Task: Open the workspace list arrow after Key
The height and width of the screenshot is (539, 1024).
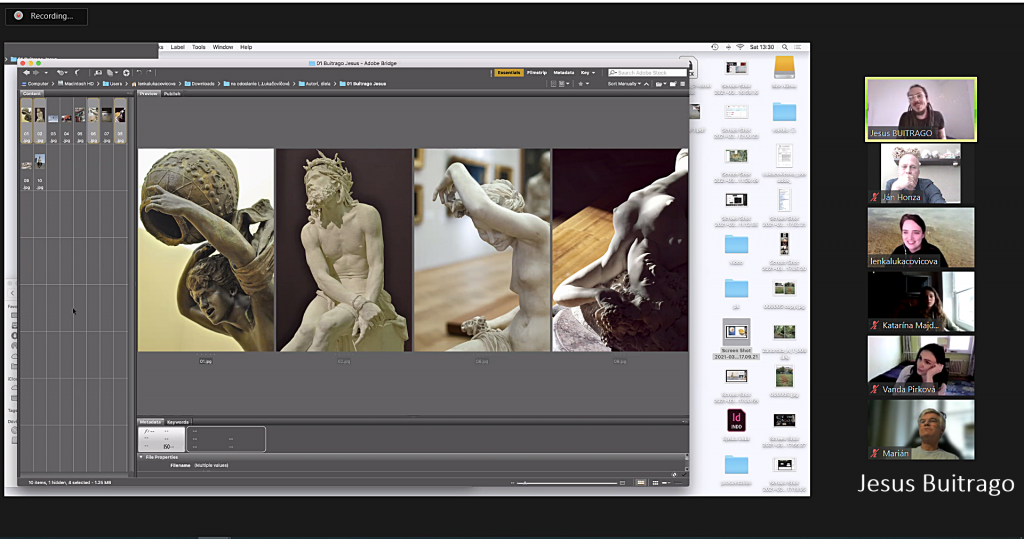Action: [x=594, y=73]
